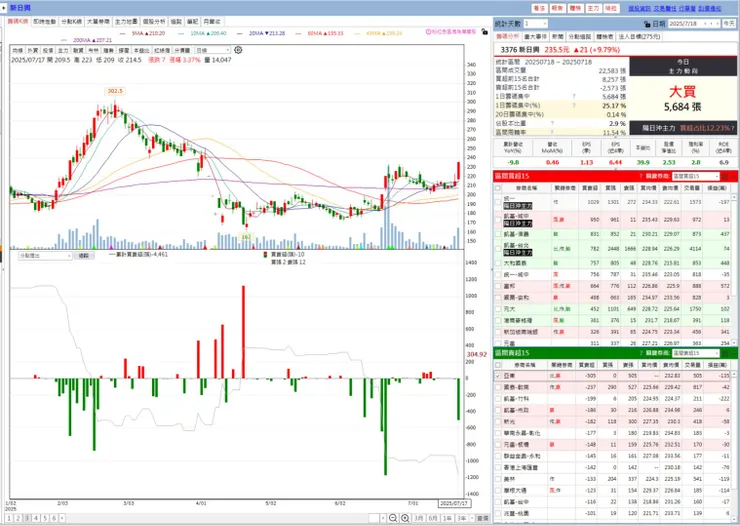This screenshot has height=526, width=740.
Task: Click the arrow icon left of 新日興 title
Action: 4,8
